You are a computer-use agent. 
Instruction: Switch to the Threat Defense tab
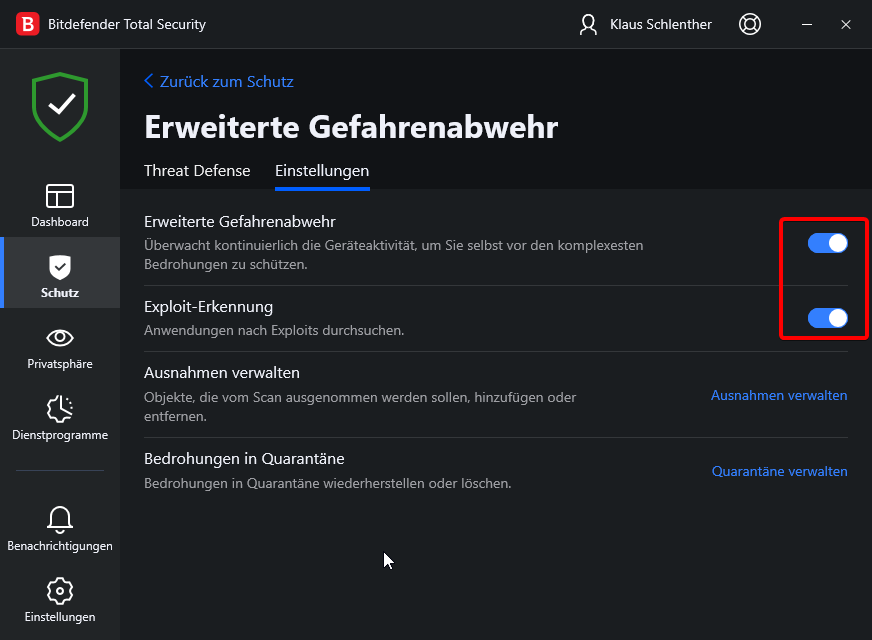tap(197, 171)
